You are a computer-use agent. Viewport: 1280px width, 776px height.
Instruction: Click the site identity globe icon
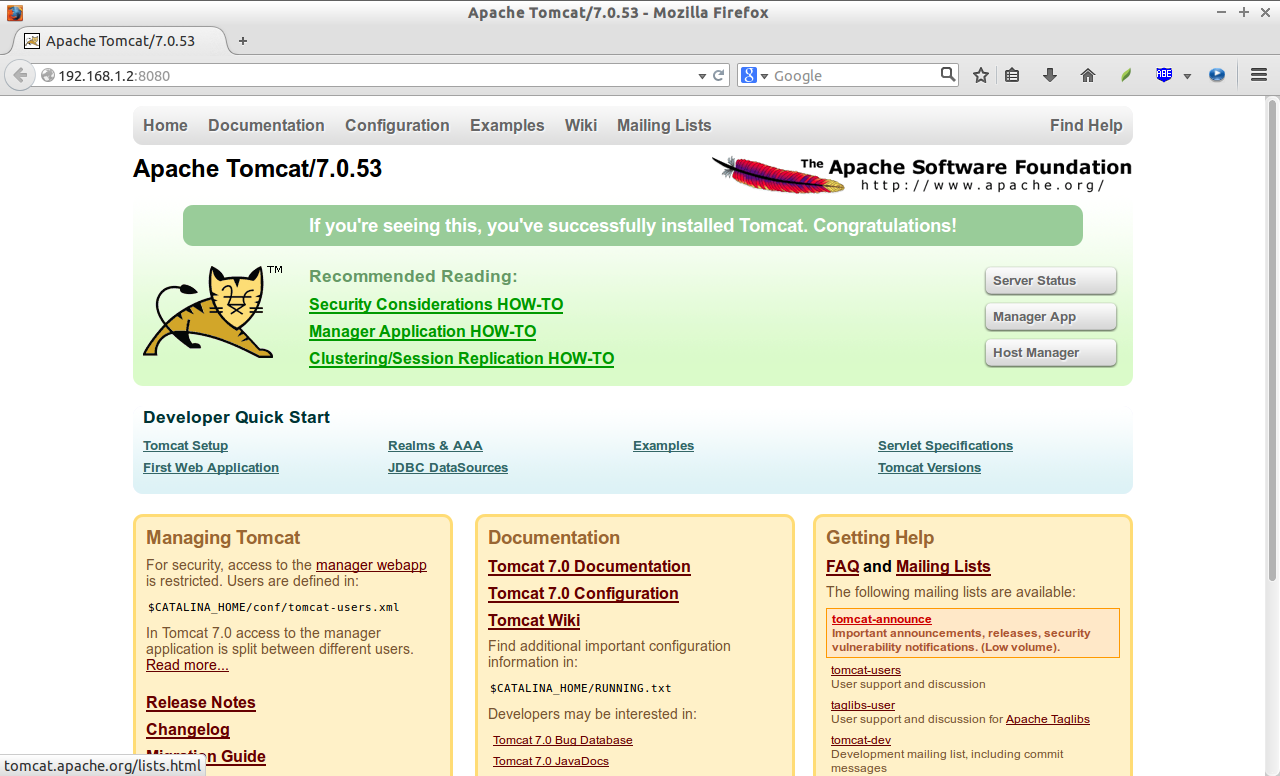(47, 75)
